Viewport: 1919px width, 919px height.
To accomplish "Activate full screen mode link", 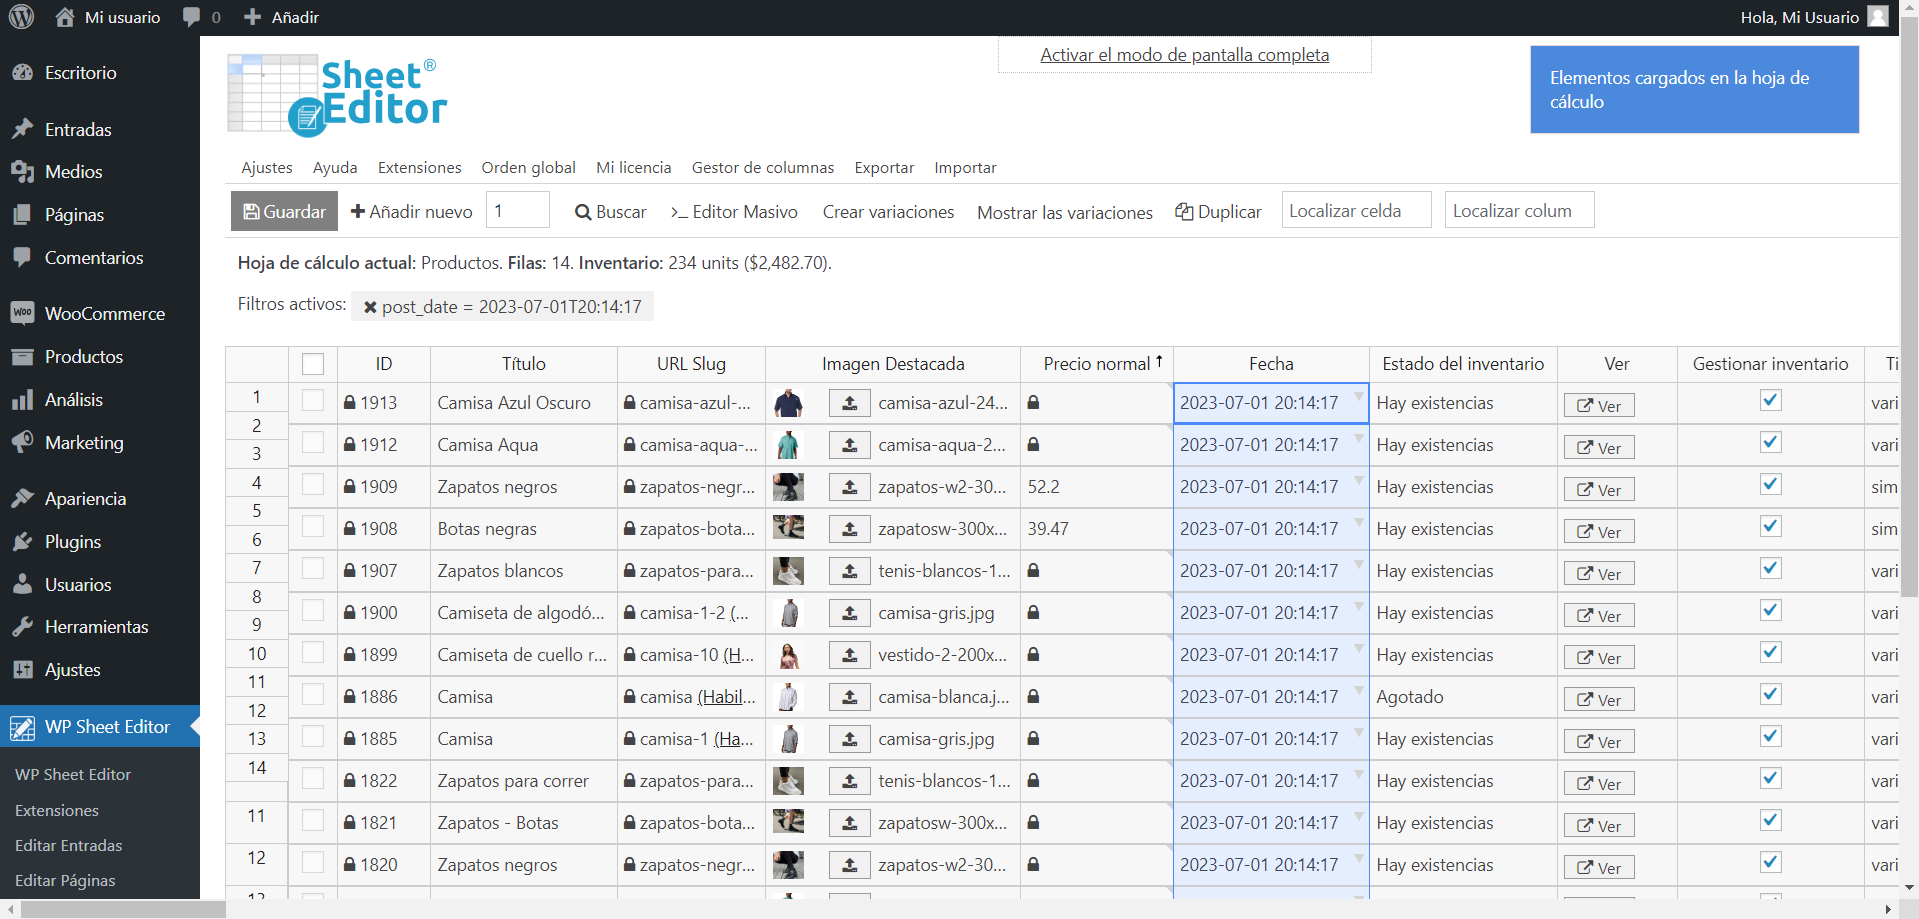I will [x=1184, y=55].
